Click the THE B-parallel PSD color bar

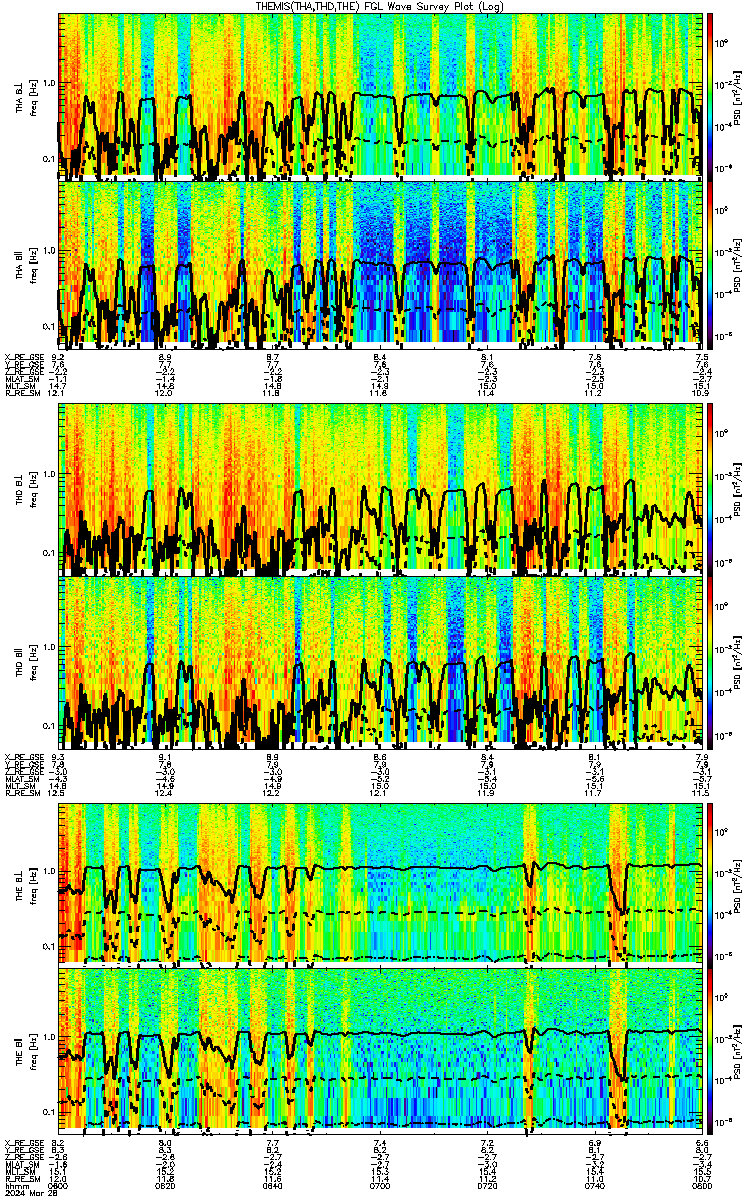(x=710, y=1050)
